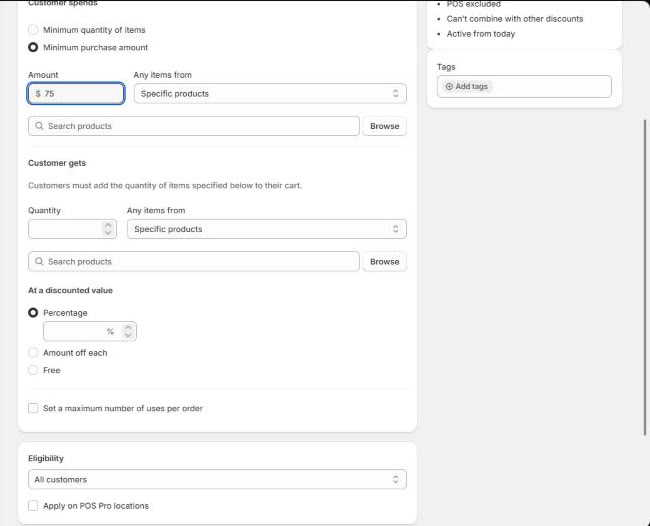The image size is (650, 526).
Task: Select the Free discount radio
Action: (33, 370)
